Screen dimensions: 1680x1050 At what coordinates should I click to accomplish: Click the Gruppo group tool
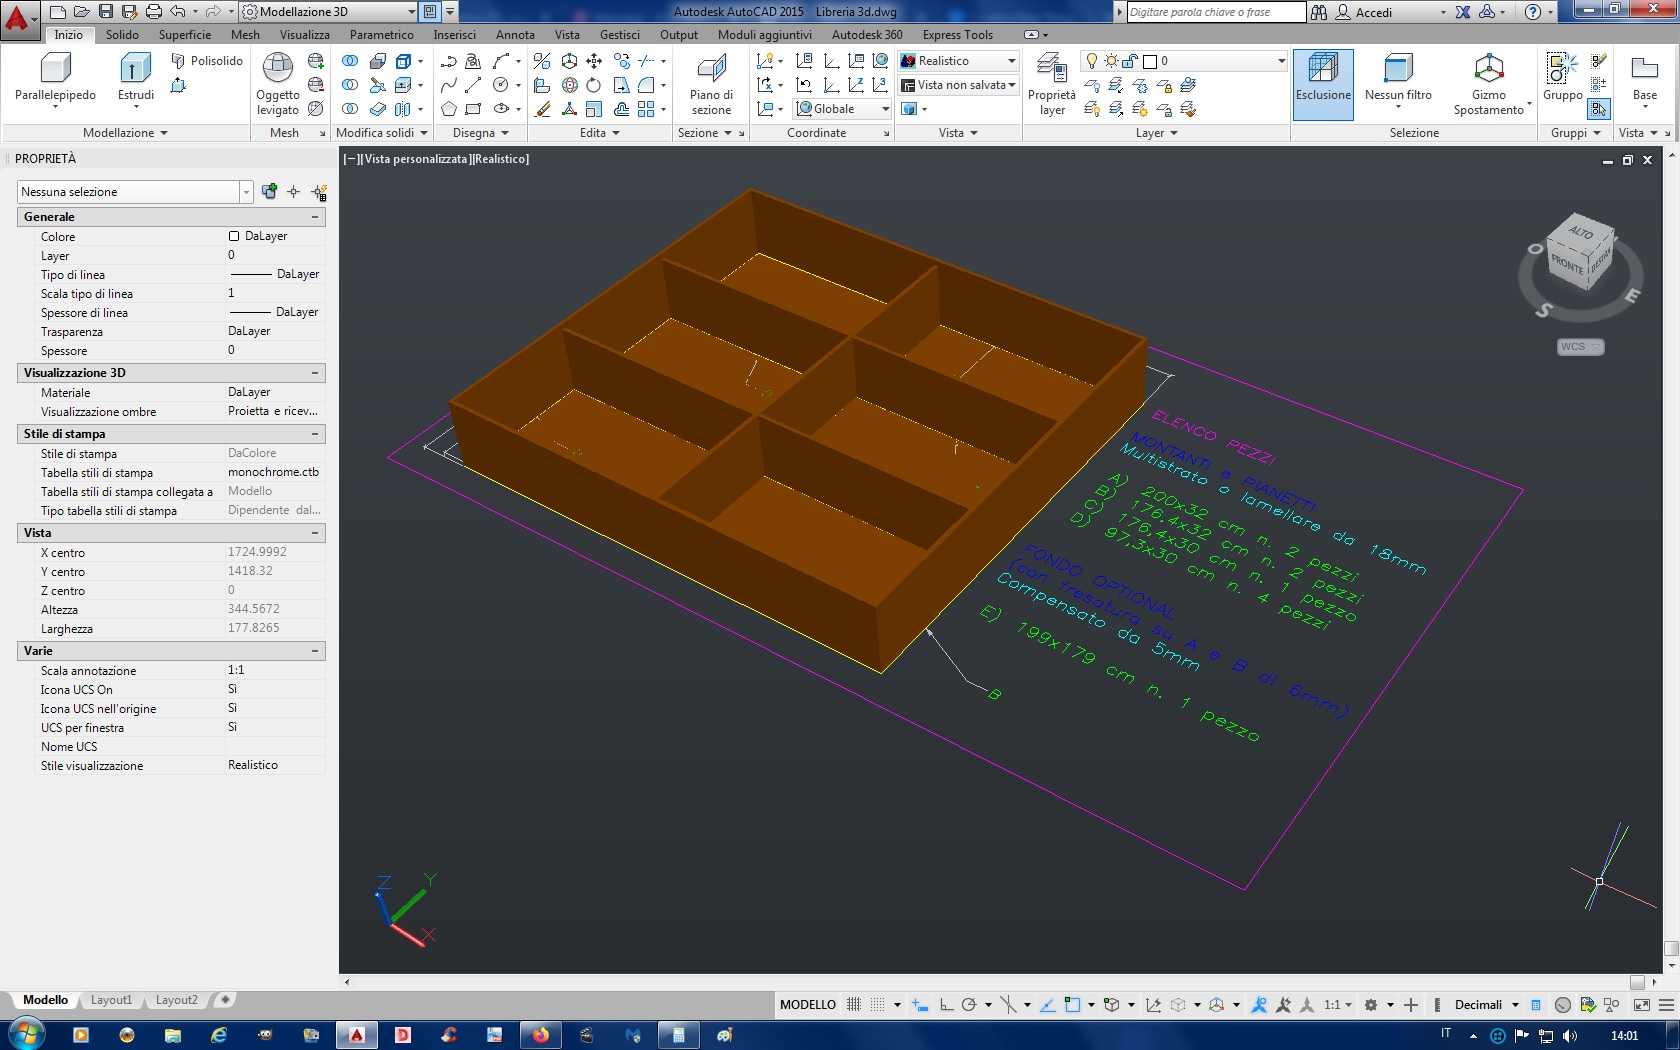point(1562,78)
